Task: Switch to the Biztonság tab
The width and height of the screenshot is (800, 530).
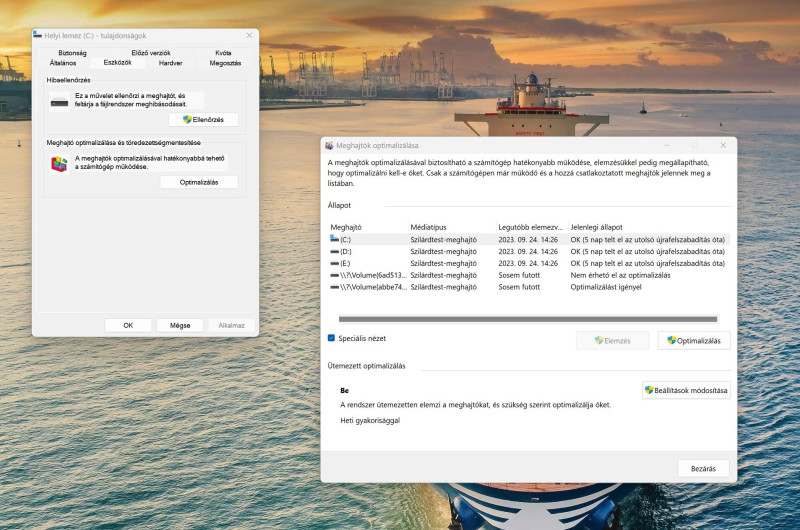Action: (72, 53)
